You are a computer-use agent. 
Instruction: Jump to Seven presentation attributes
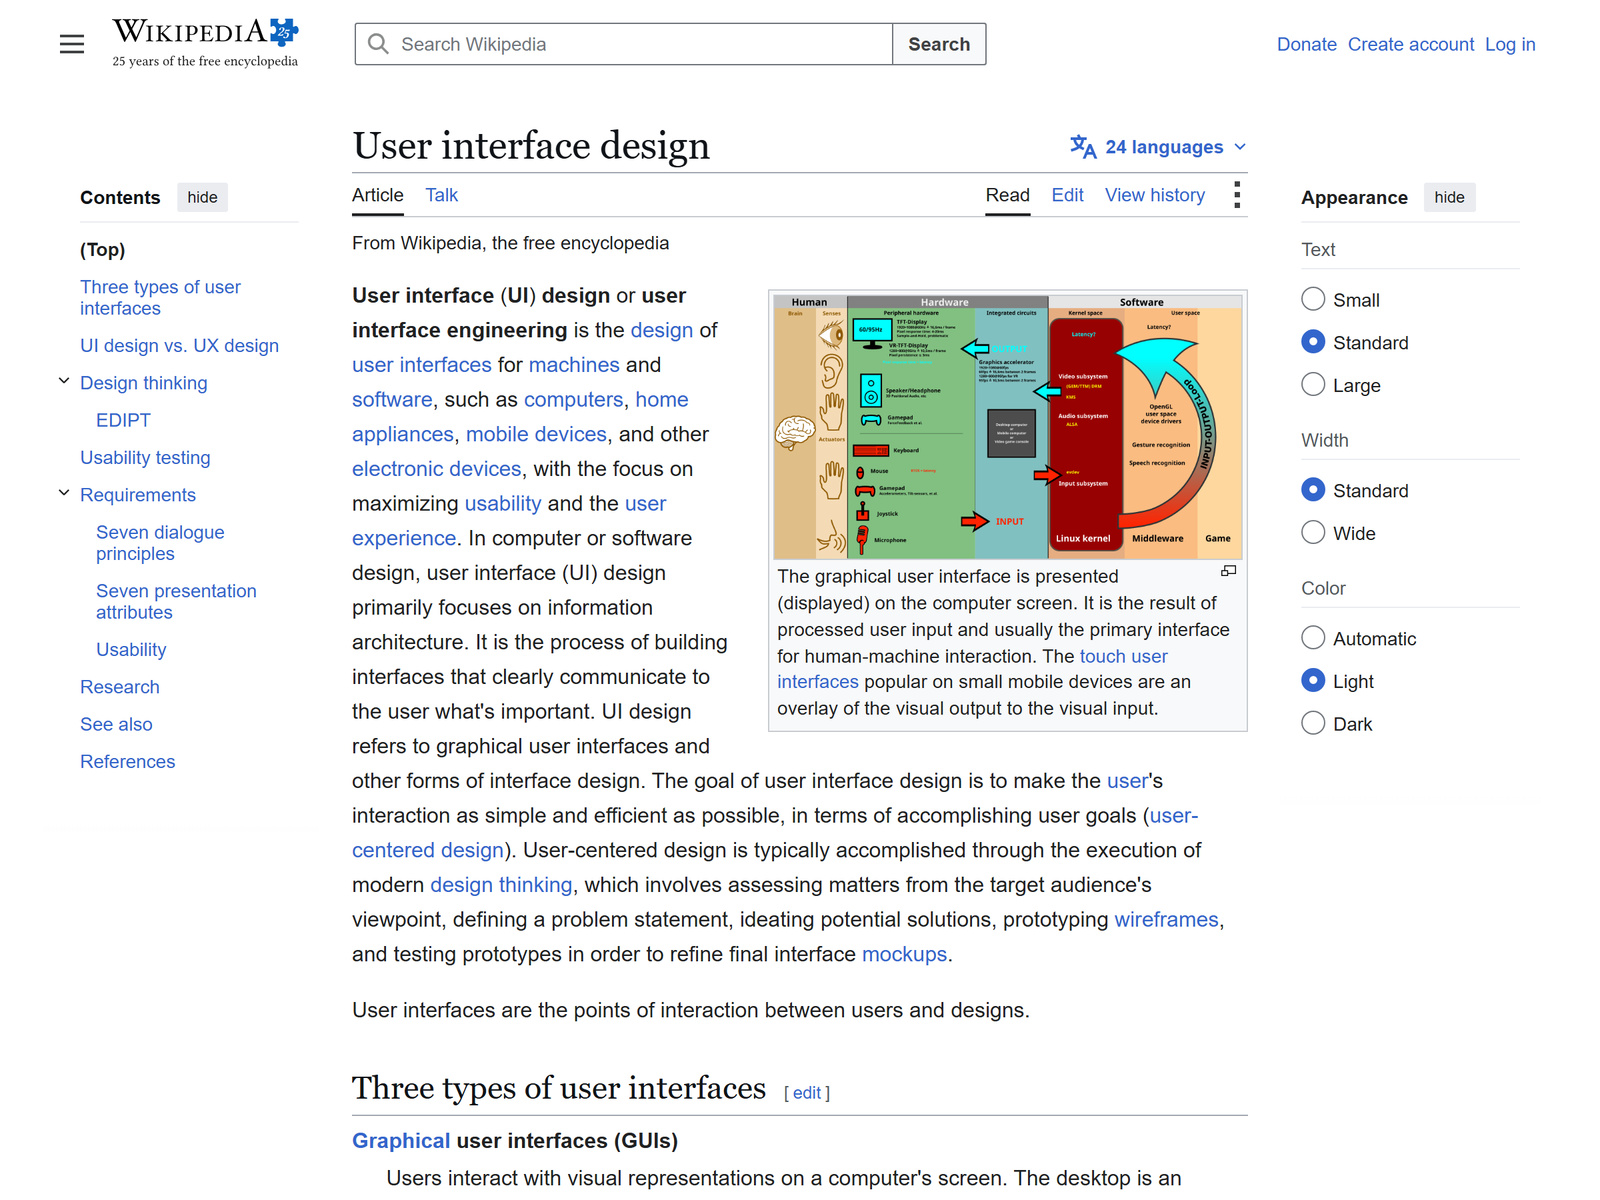176,602
